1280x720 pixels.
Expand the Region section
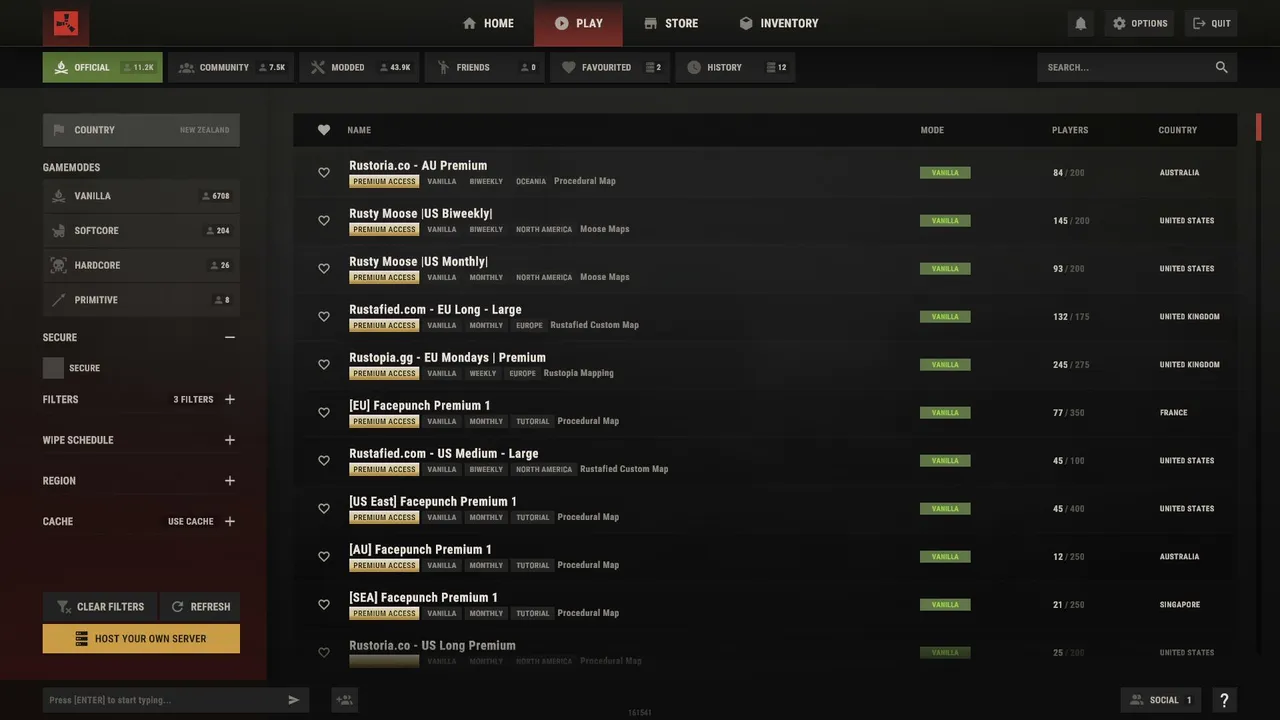pos(230,481)
